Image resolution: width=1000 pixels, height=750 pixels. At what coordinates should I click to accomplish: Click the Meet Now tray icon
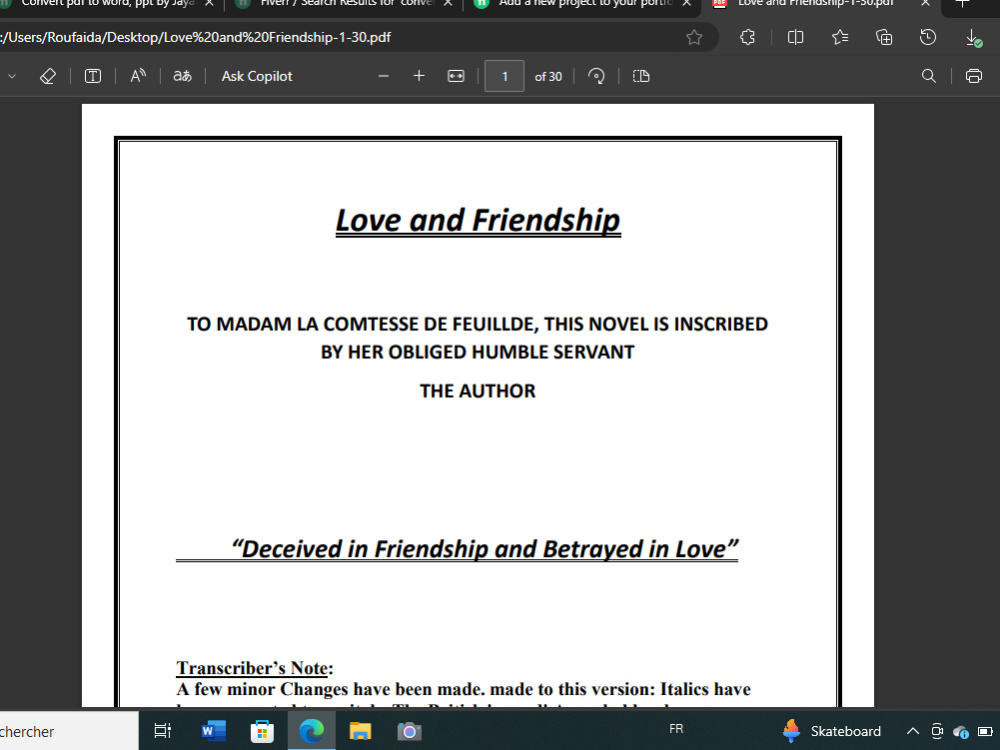pyautogui.click(x=937, y=732)
